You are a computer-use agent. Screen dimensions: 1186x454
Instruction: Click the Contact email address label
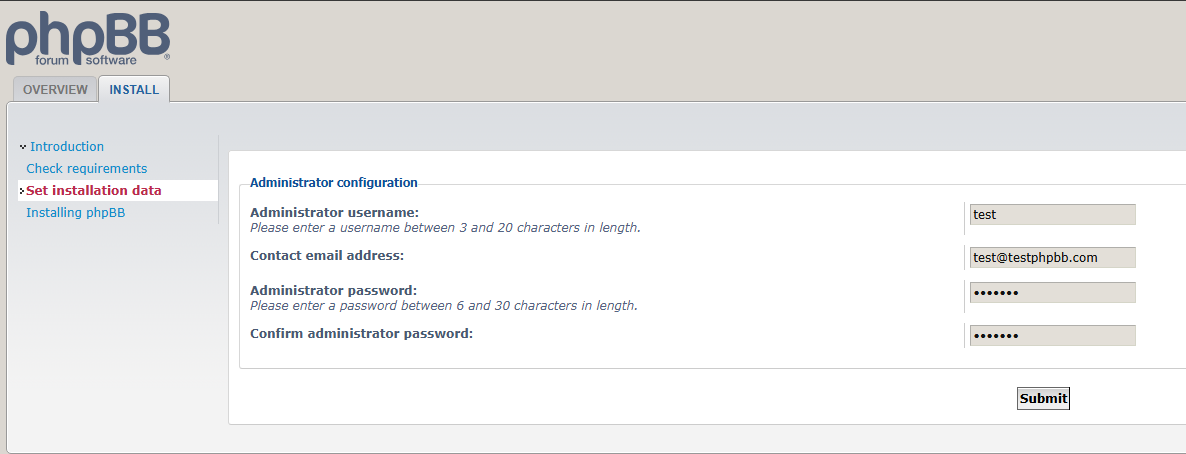pos(327,255)
